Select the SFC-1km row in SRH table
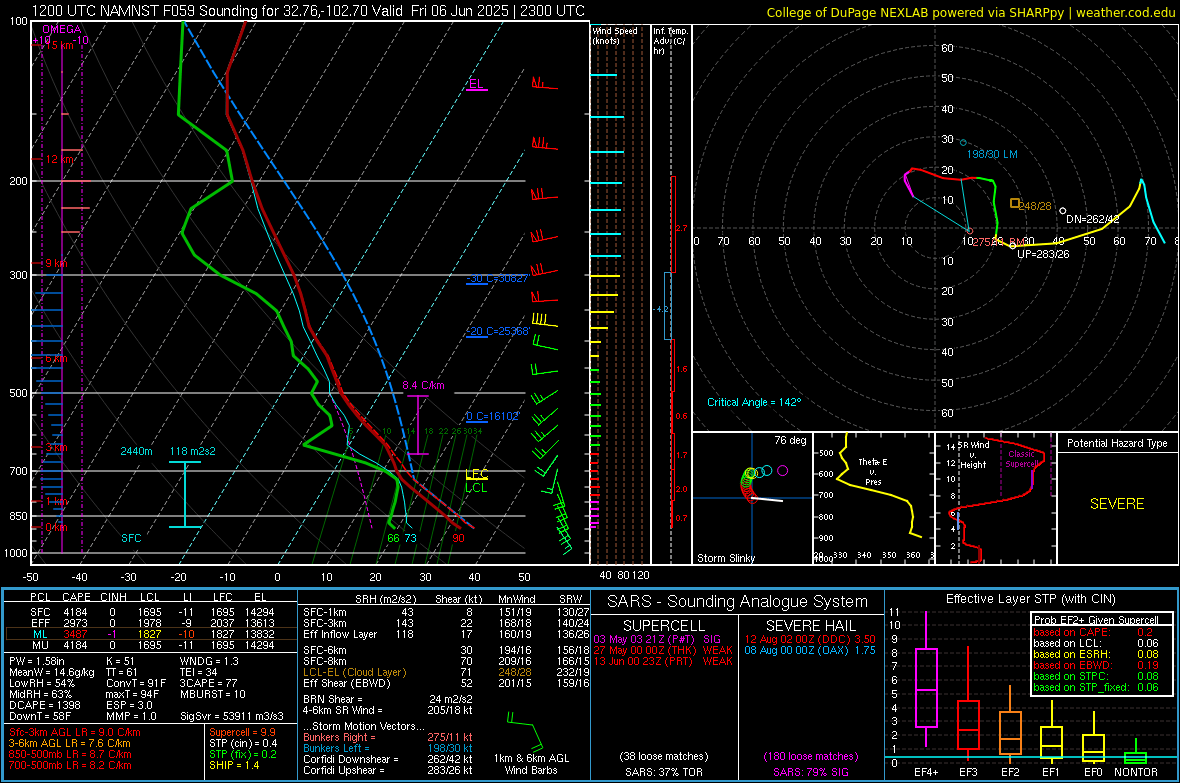The width and height of the screenshot is (1180, 783). (x=446, y=613)
